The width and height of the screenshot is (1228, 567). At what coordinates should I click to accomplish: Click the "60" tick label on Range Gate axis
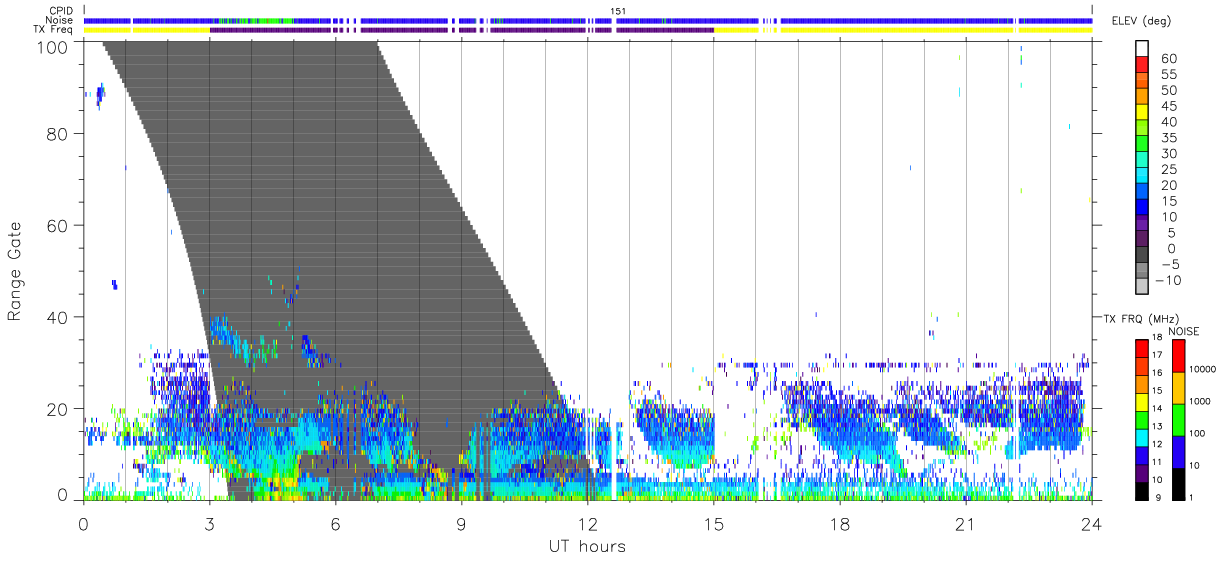[57, 225]
